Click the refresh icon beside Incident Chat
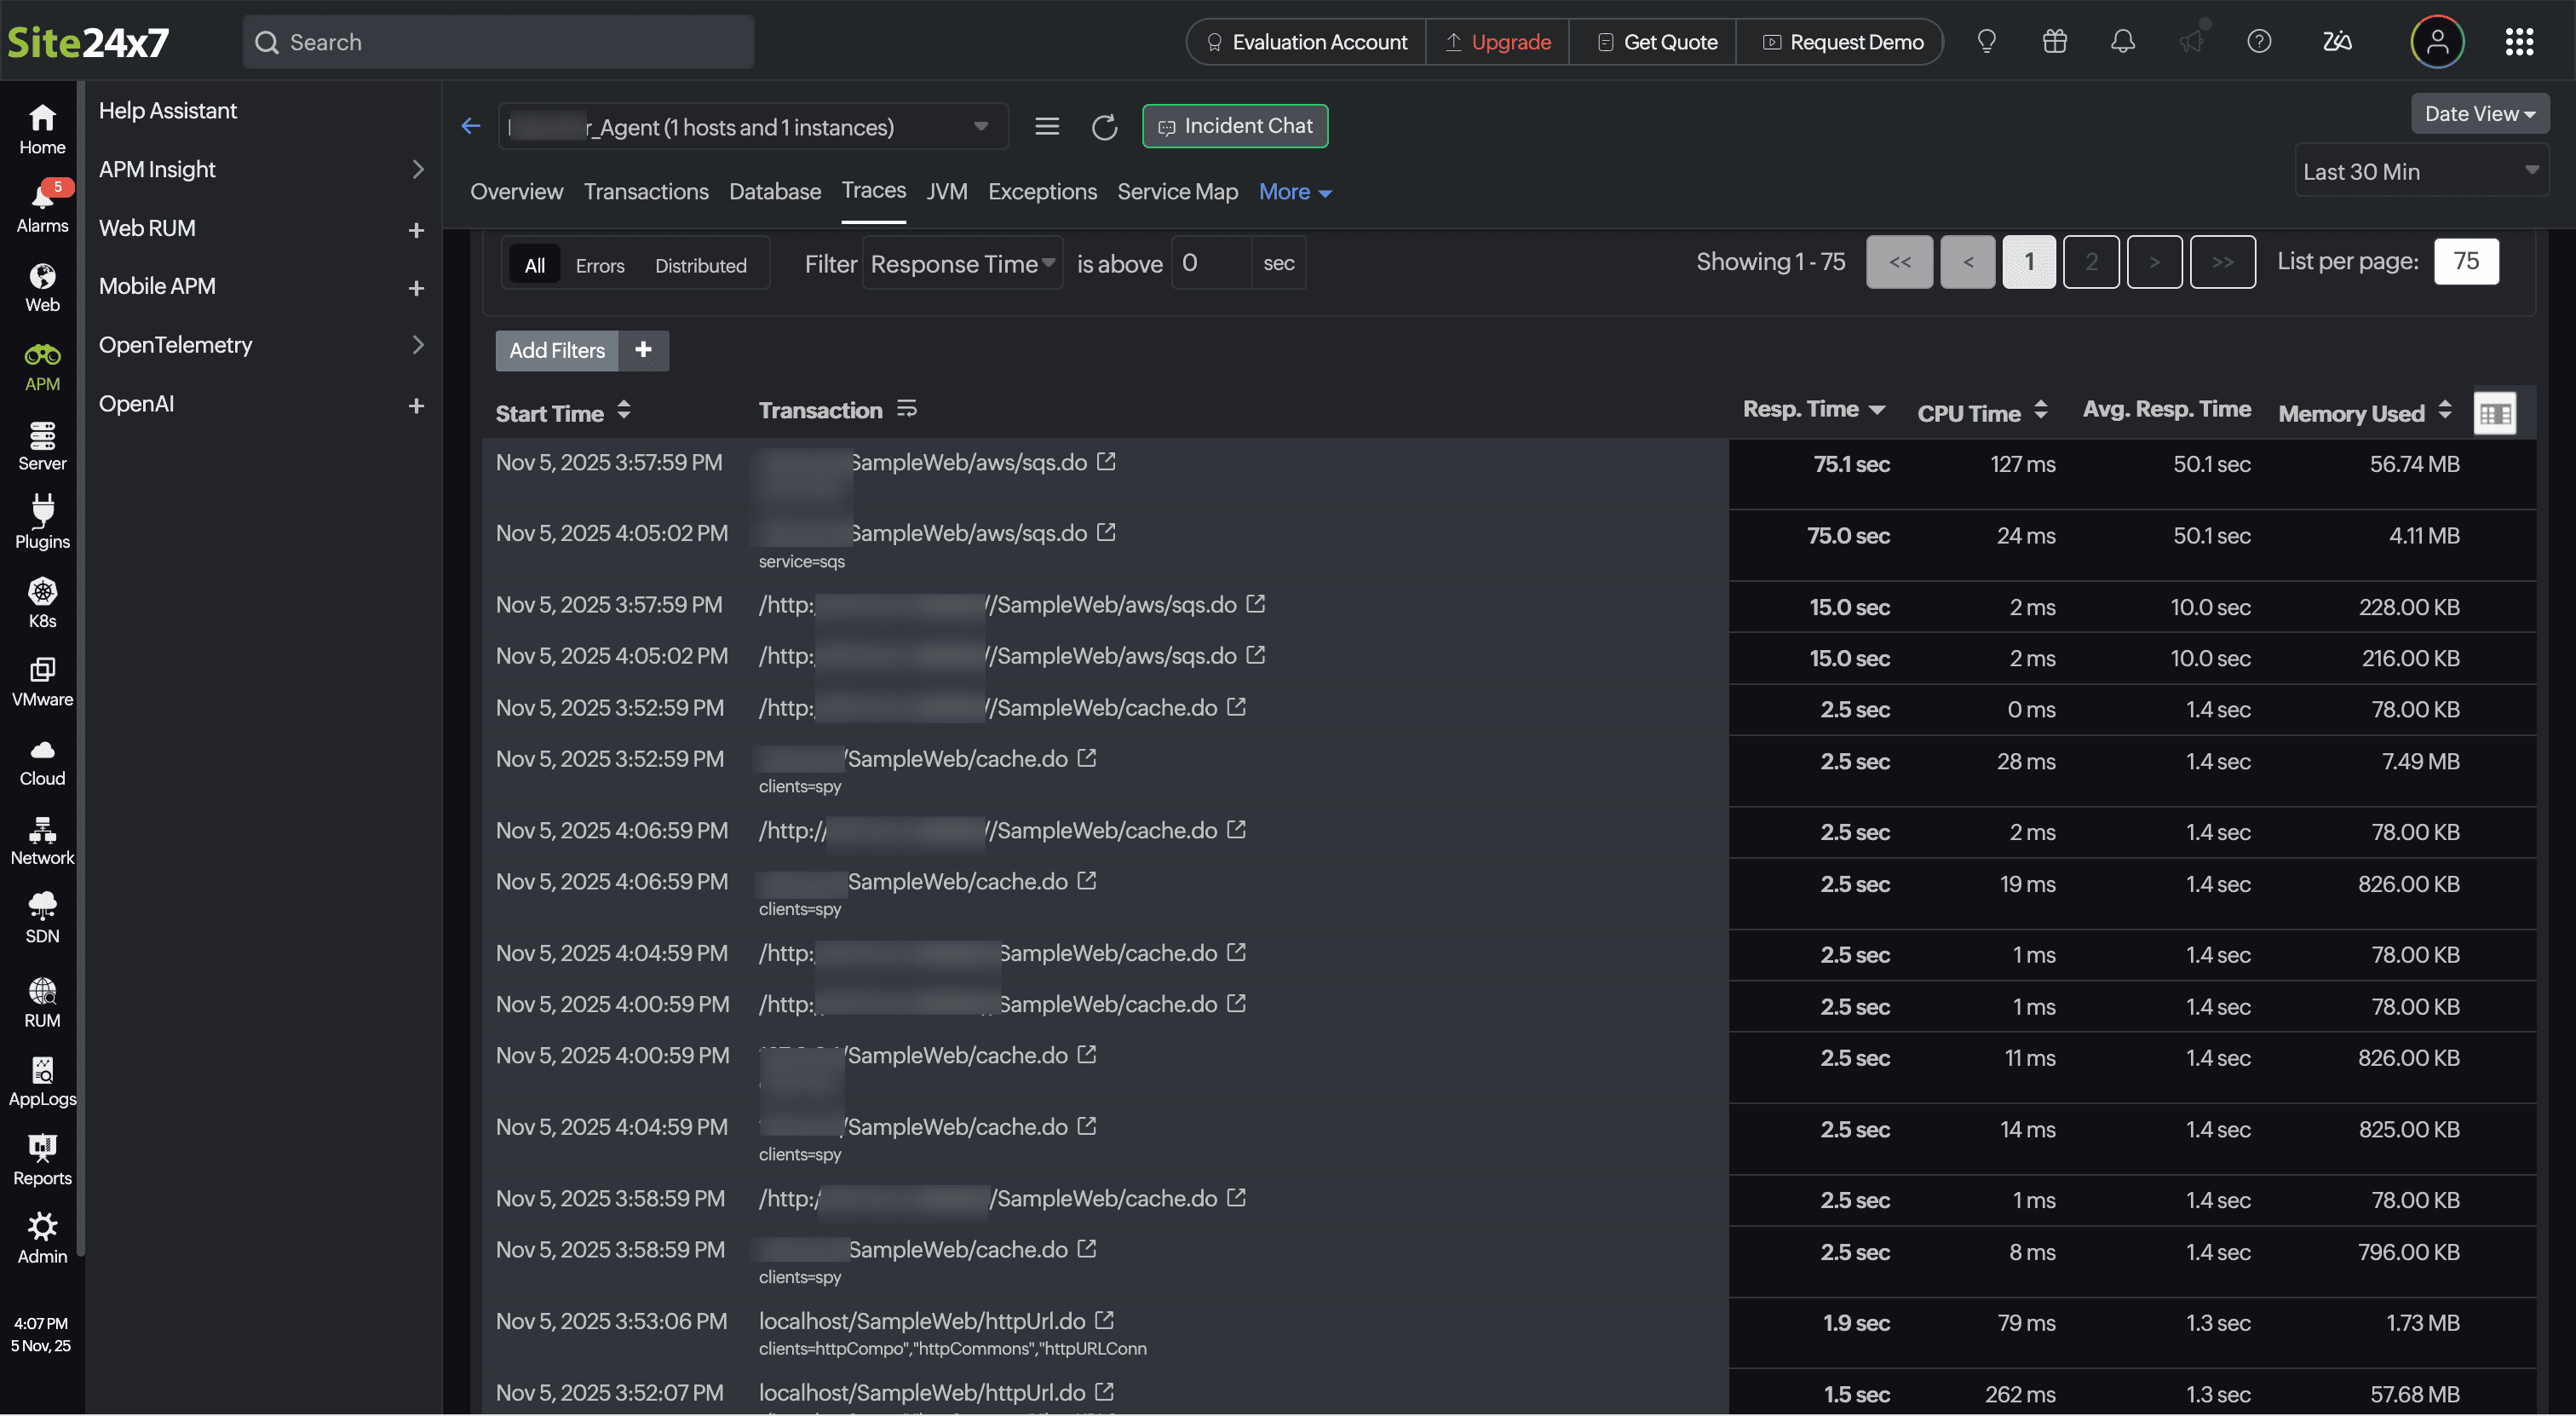This screenshot has height=1416, width=2576. 1104,127
